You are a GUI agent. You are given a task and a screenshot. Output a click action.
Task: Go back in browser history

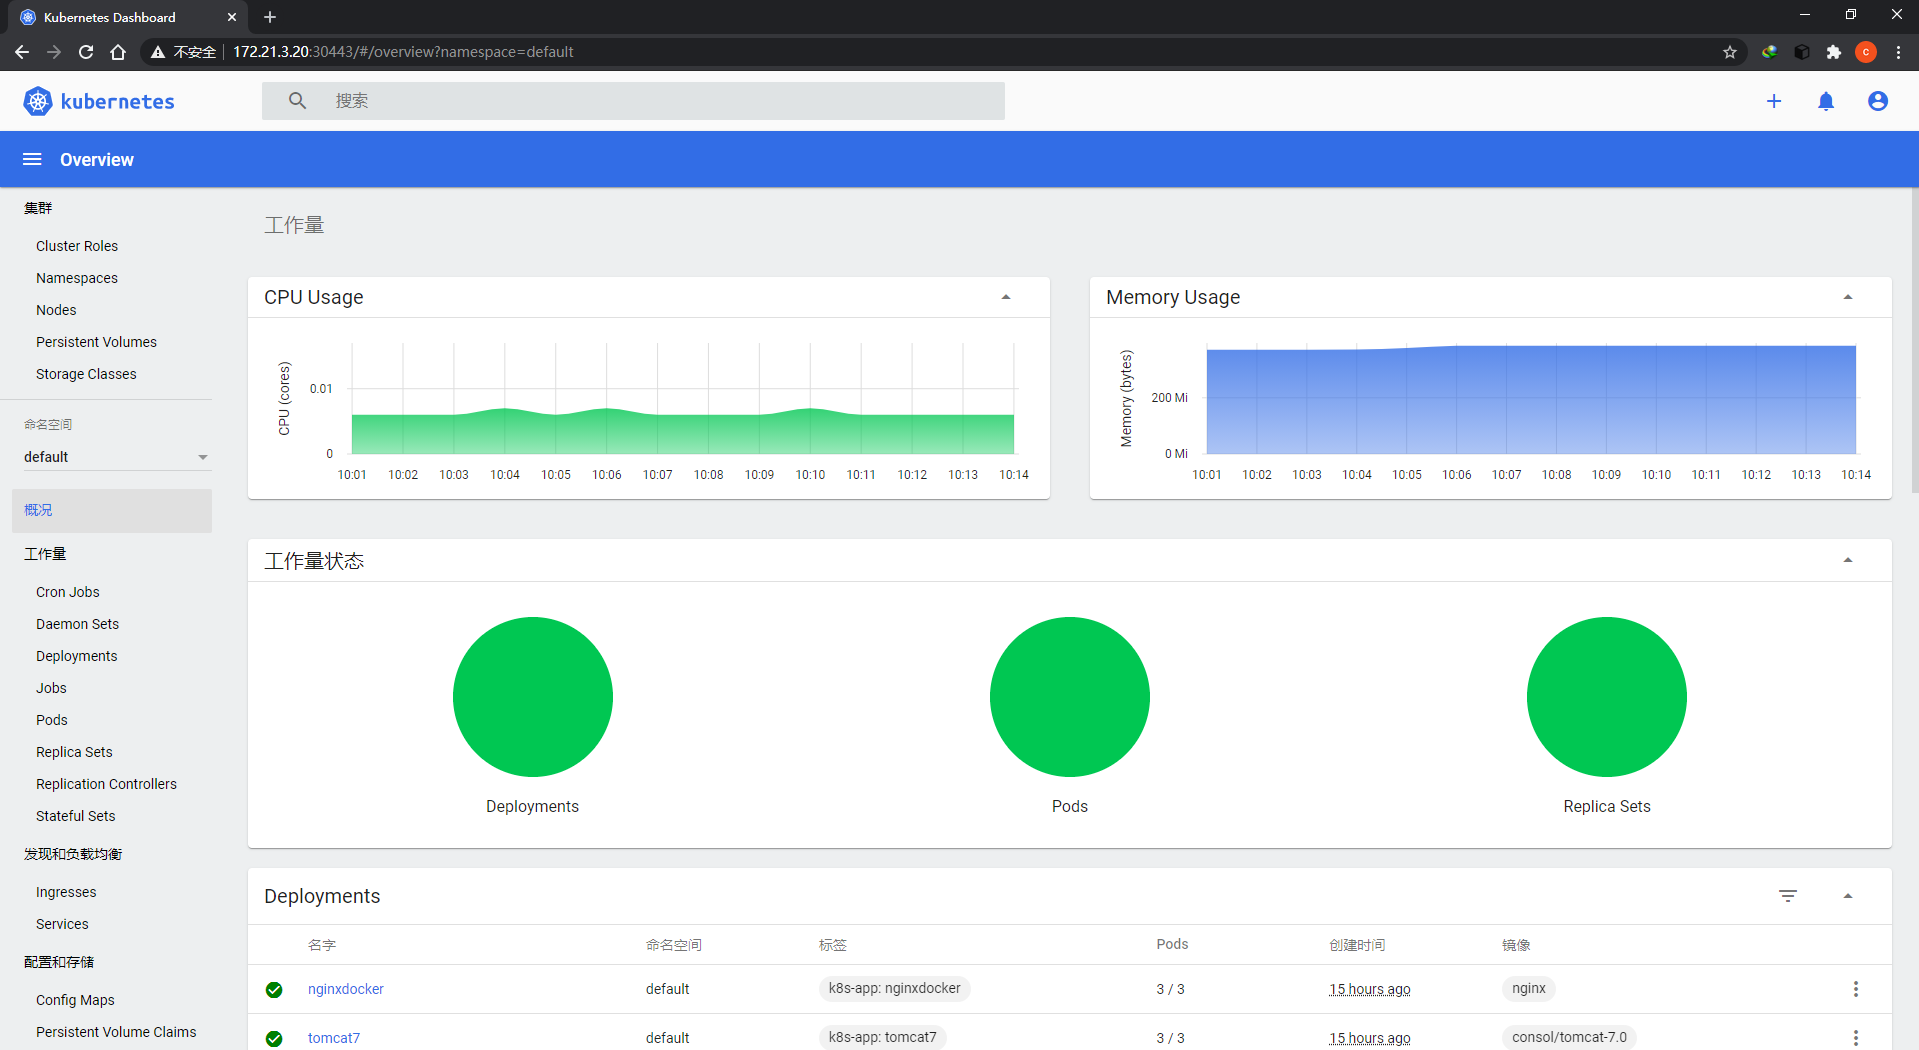[x=22, y=52]
